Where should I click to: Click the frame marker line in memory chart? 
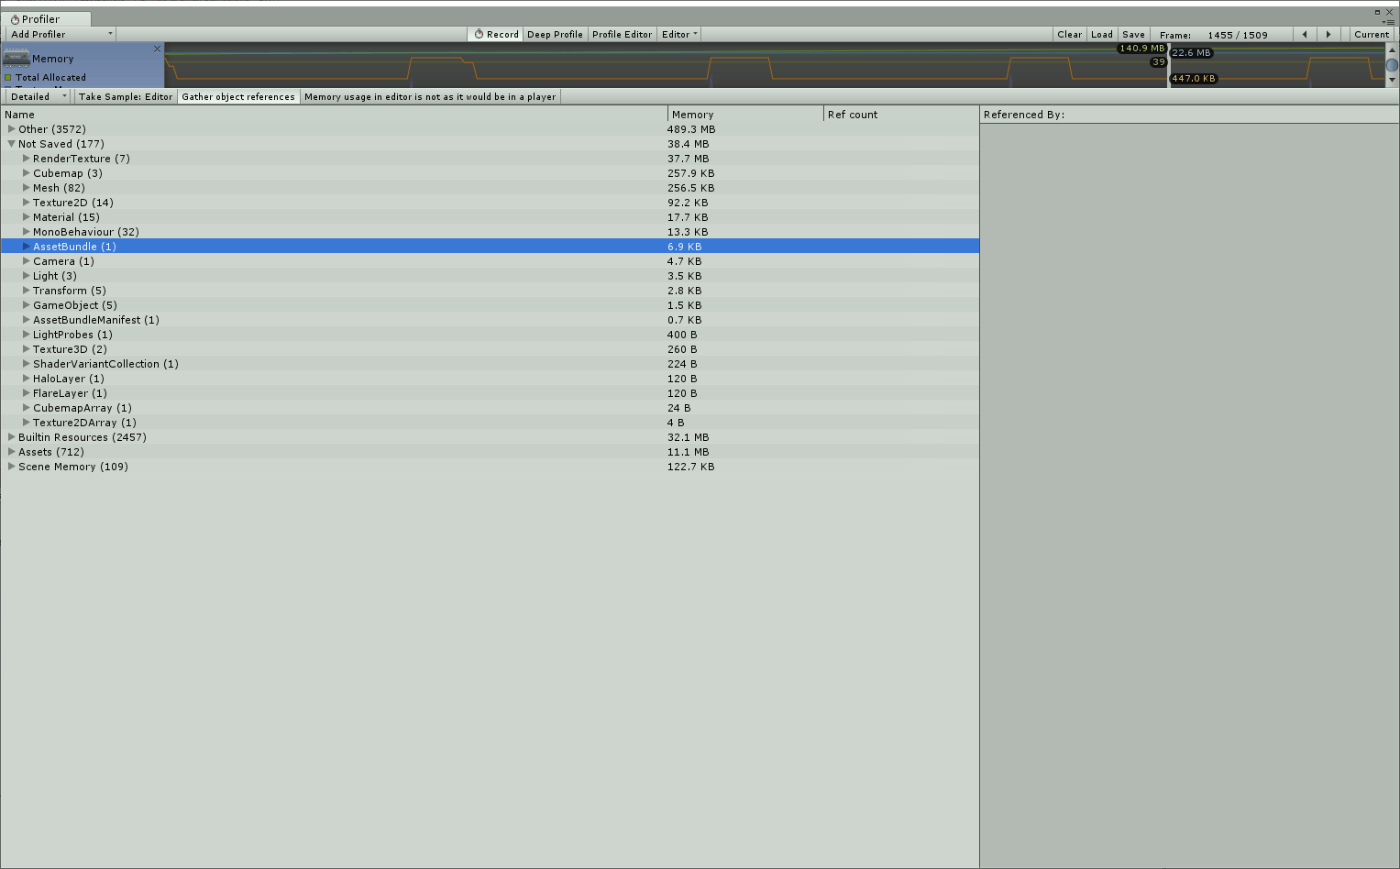[1168, 65]
